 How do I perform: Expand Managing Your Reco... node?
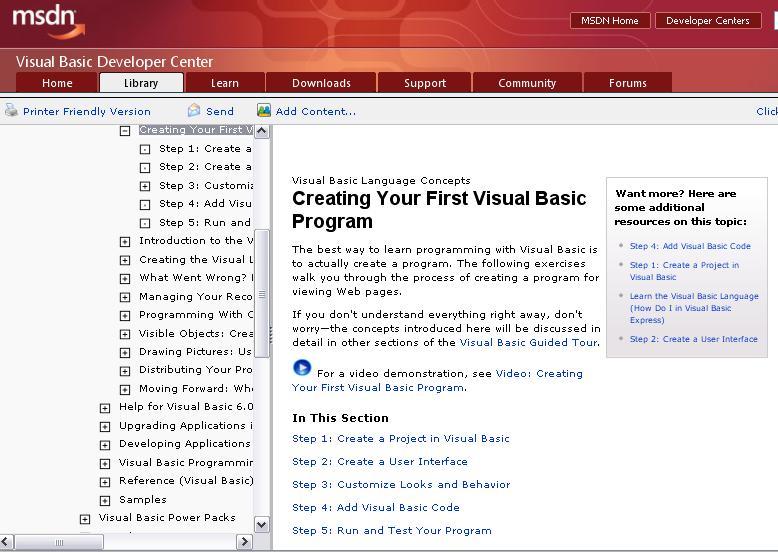tap(125, 297)
